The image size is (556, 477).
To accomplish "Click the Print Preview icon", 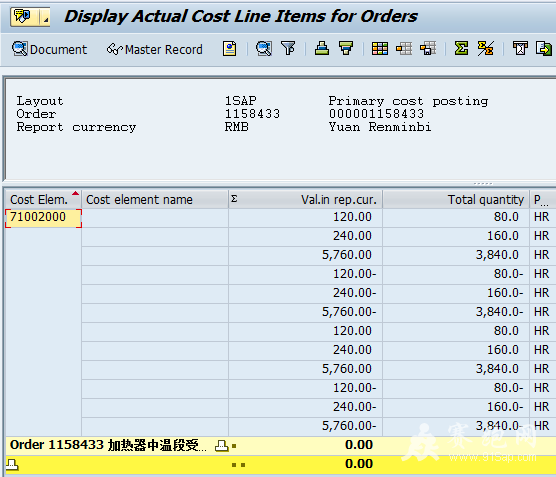I will (x=520, y=49).
